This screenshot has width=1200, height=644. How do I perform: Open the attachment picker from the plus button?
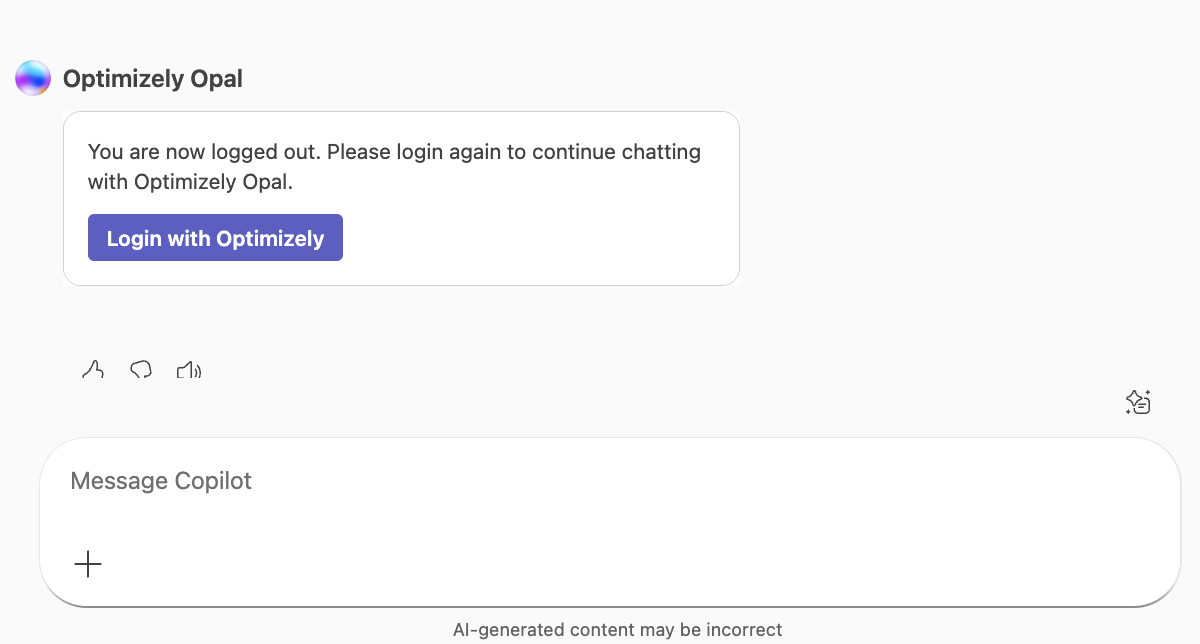tap(88, 564)
